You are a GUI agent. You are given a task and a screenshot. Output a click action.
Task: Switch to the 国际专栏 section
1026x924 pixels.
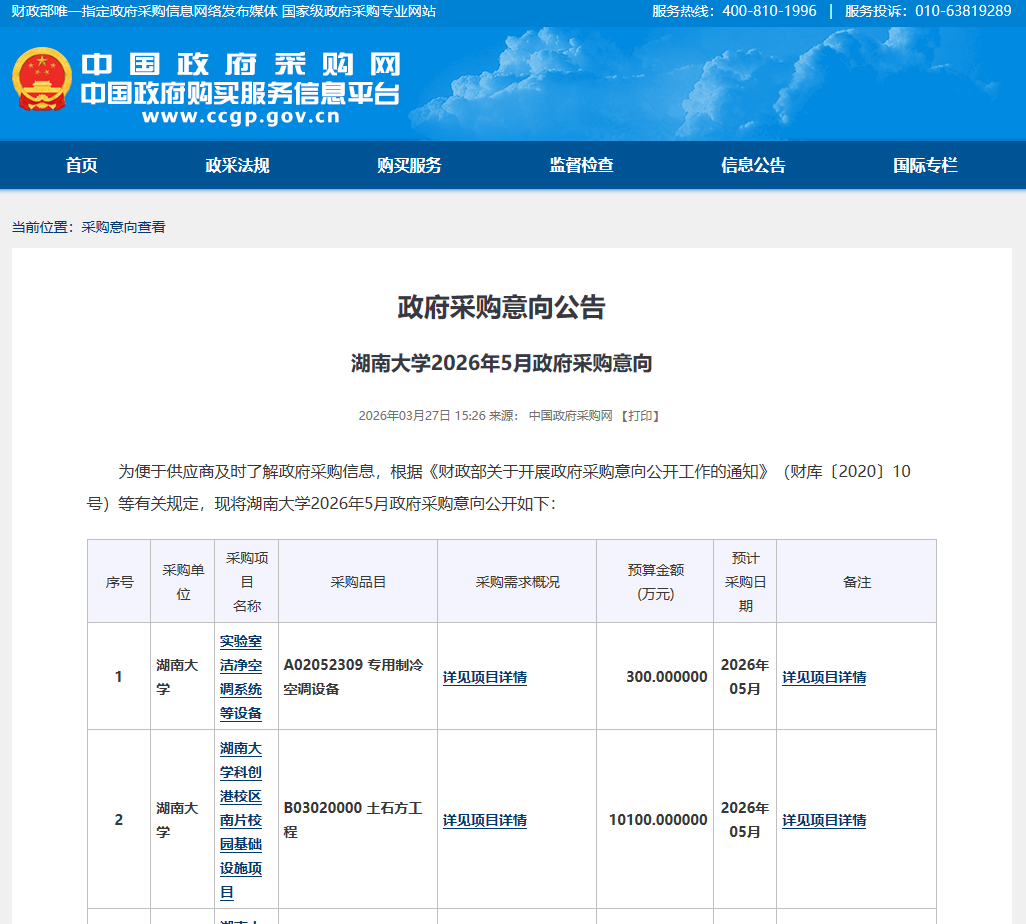[x=926, y=165]
